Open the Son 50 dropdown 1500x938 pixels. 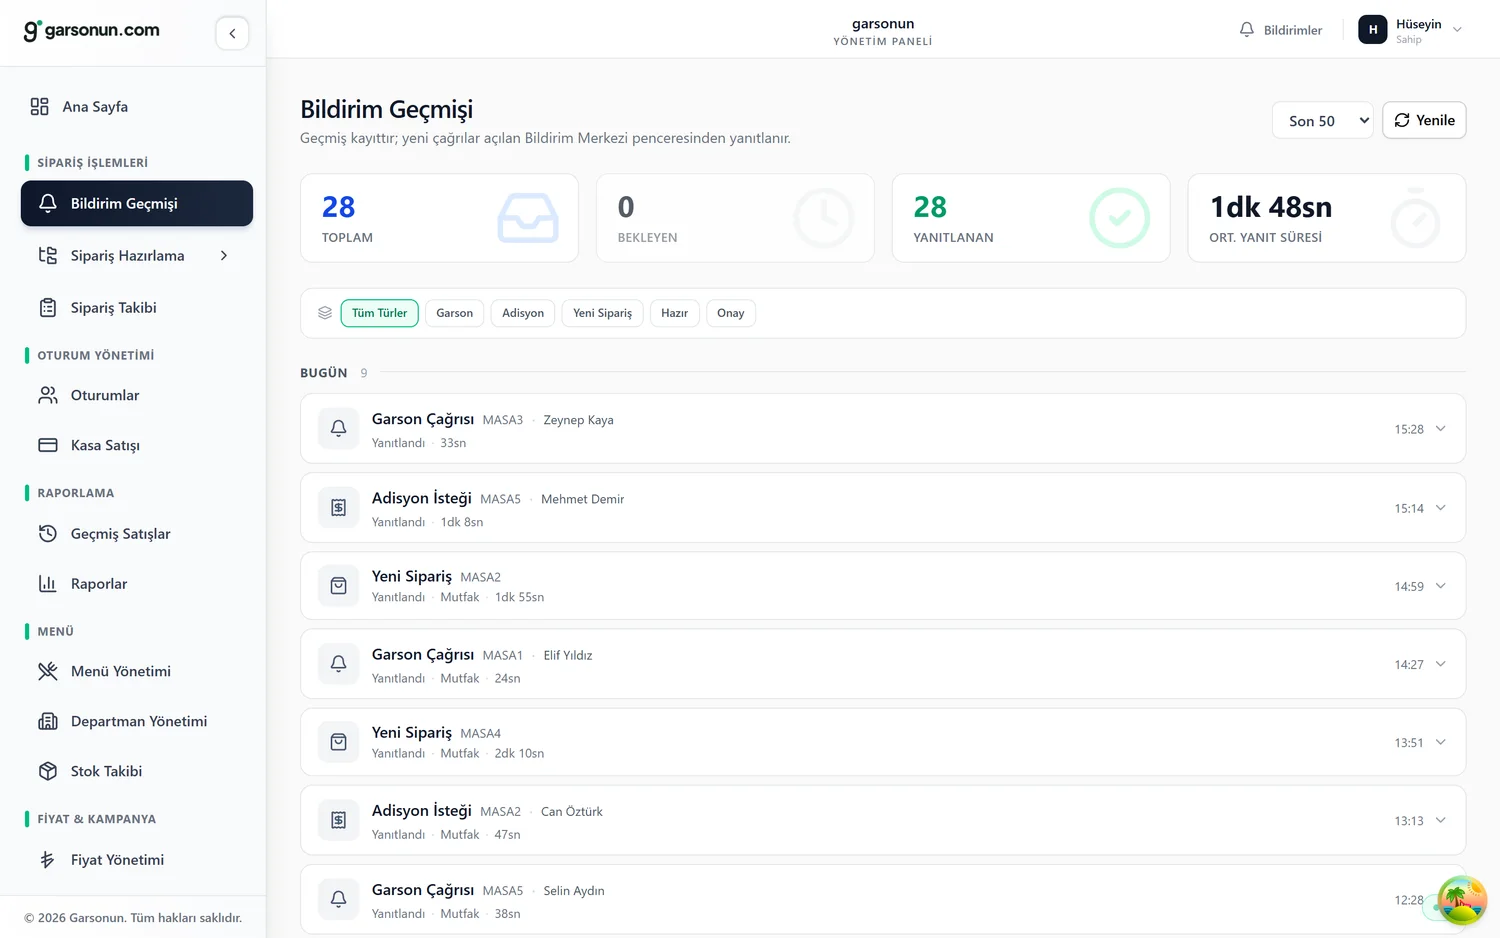[x=1323, y=120]
